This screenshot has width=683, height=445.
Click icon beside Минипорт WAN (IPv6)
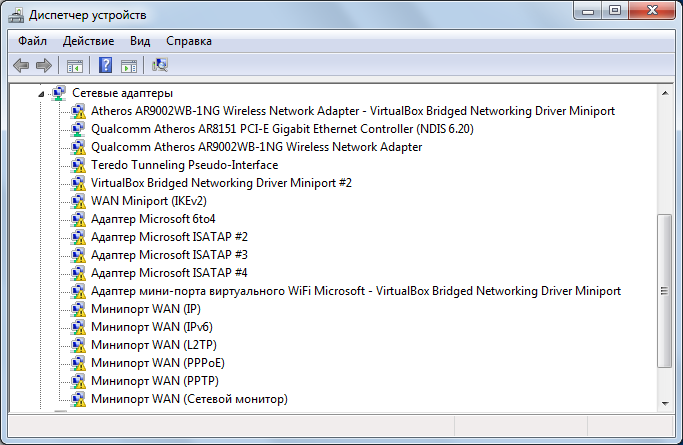click(x=78, y=327)
